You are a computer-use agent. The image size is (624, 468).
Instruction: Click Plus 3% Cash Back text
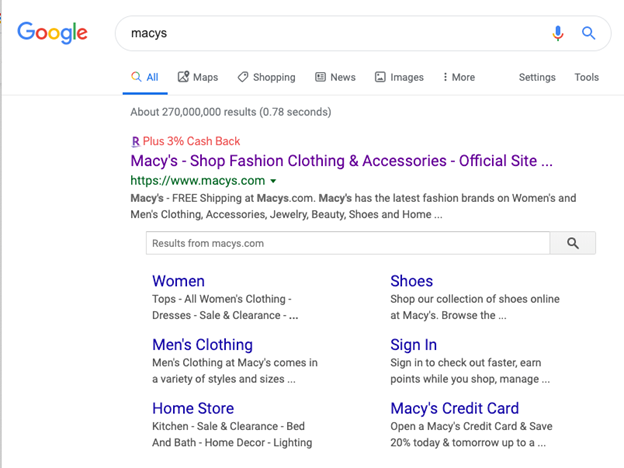(191, 141)
